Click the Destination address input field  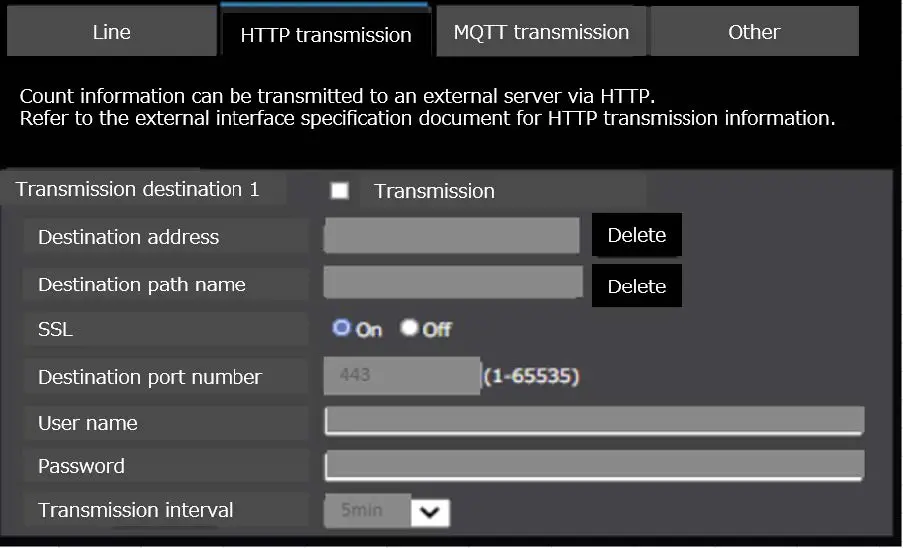pyautogui.click(x=452, y=235)
